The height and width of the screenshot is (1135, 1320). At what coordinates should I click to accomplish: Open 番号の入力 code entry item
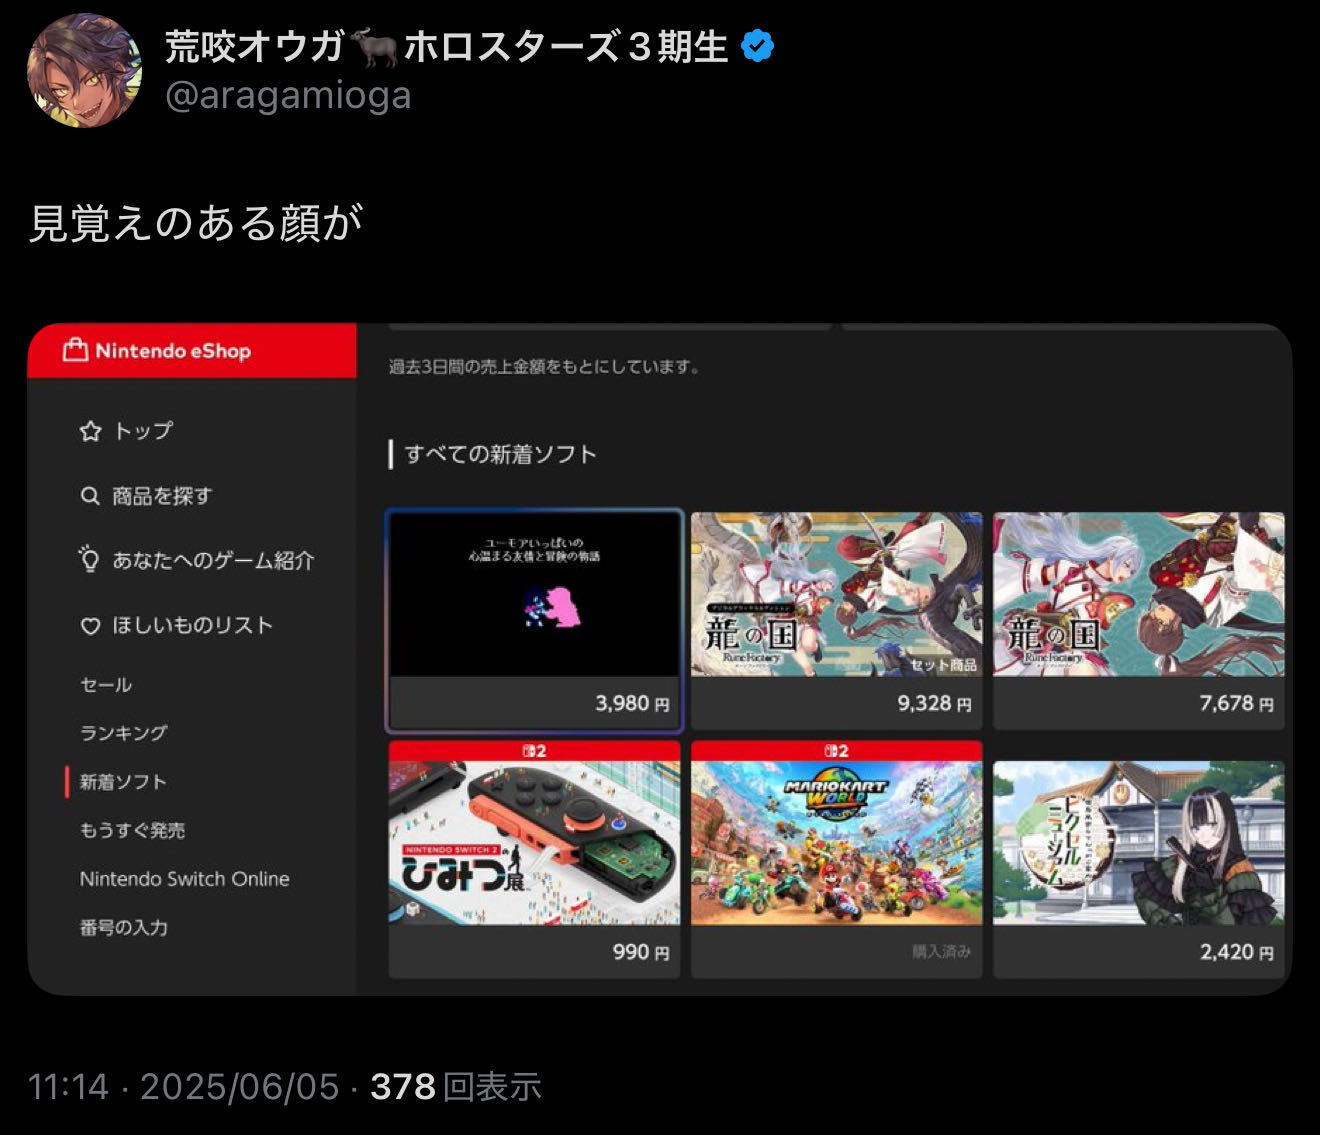click(124, 927)
